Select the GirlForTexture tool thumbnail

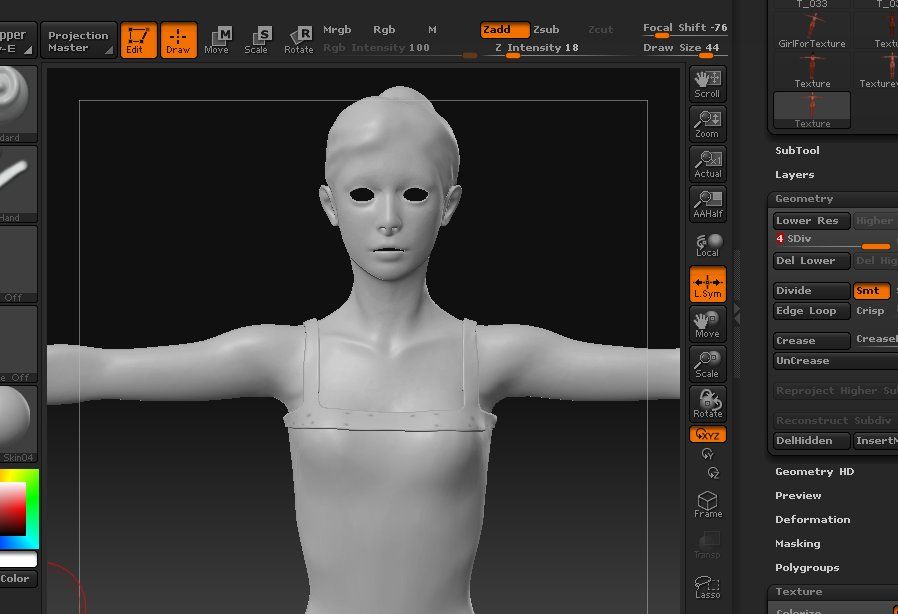(811, 30)
